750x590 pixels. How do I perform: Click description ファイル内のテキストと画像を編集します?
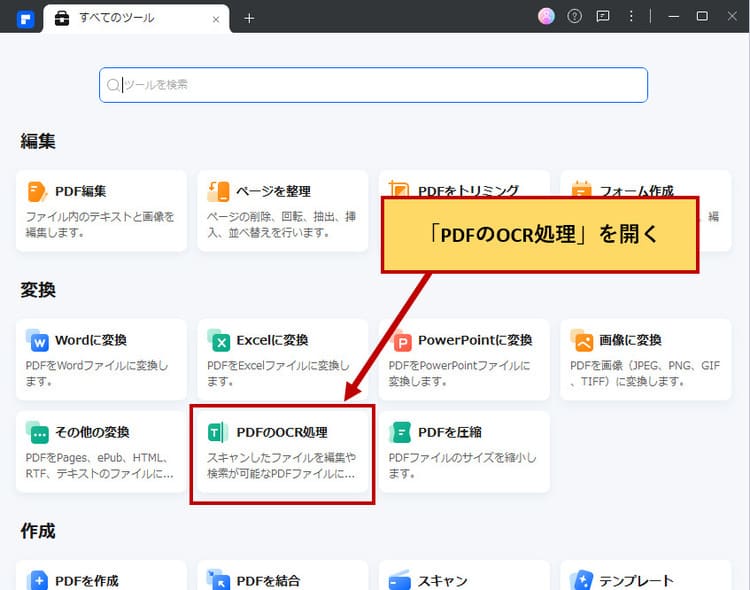click(x=100, y=224)
